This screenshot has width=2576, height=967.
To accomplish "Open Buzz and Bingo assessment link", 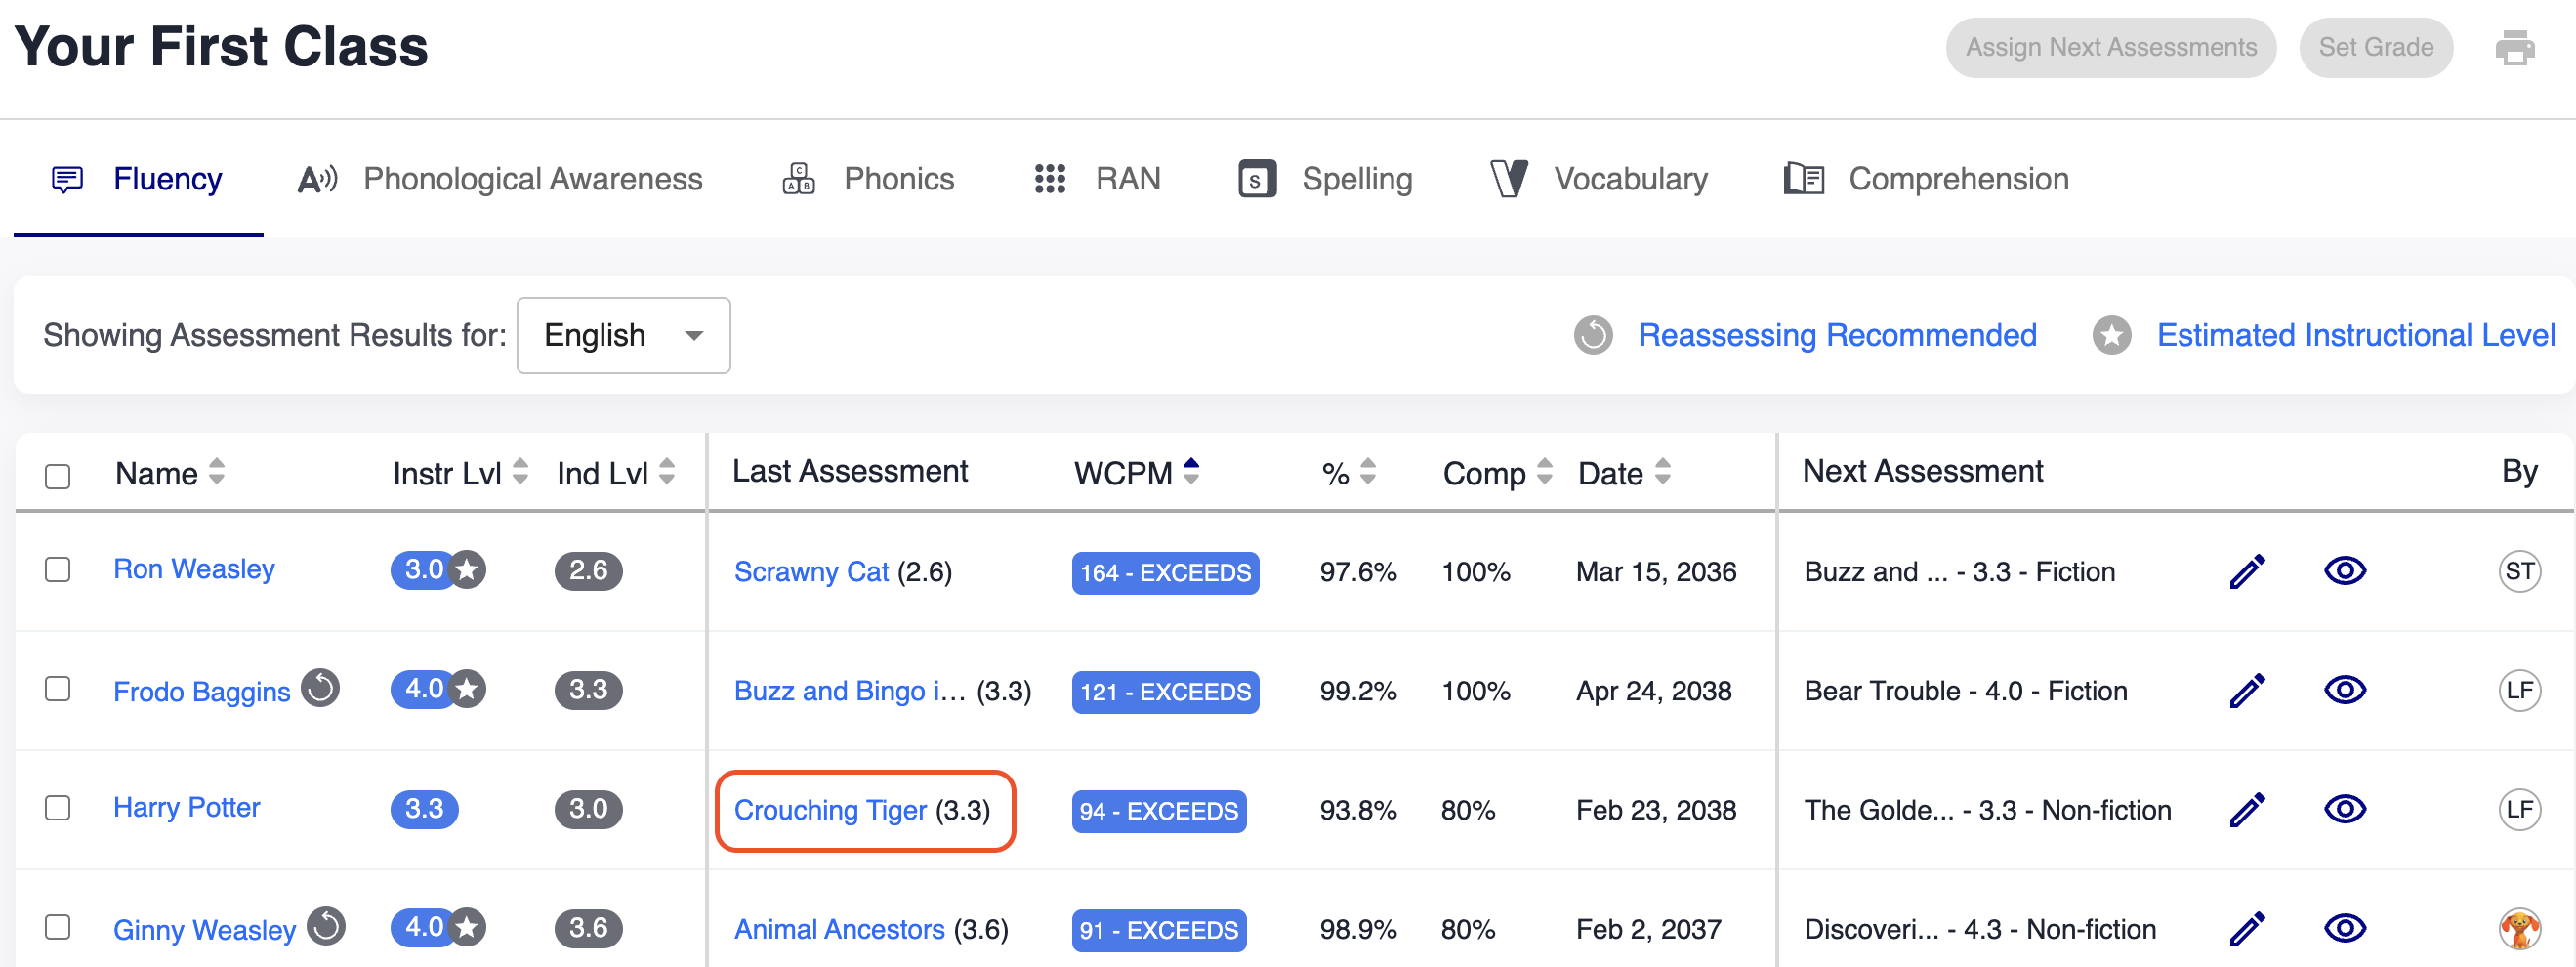I will 850,691.
